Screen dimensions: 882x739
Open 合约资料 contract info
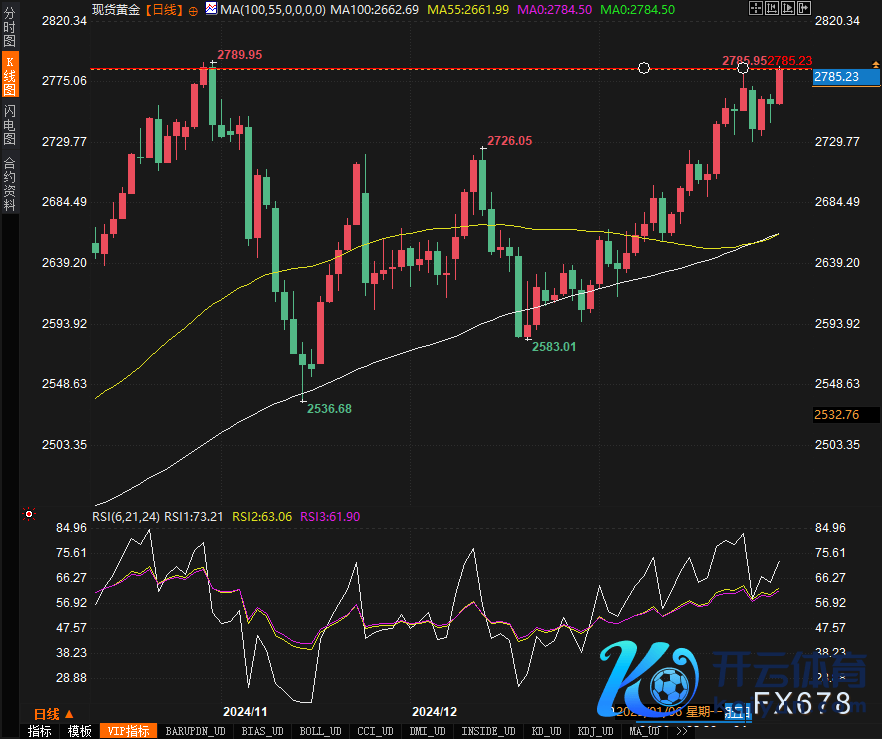[9, 184]
